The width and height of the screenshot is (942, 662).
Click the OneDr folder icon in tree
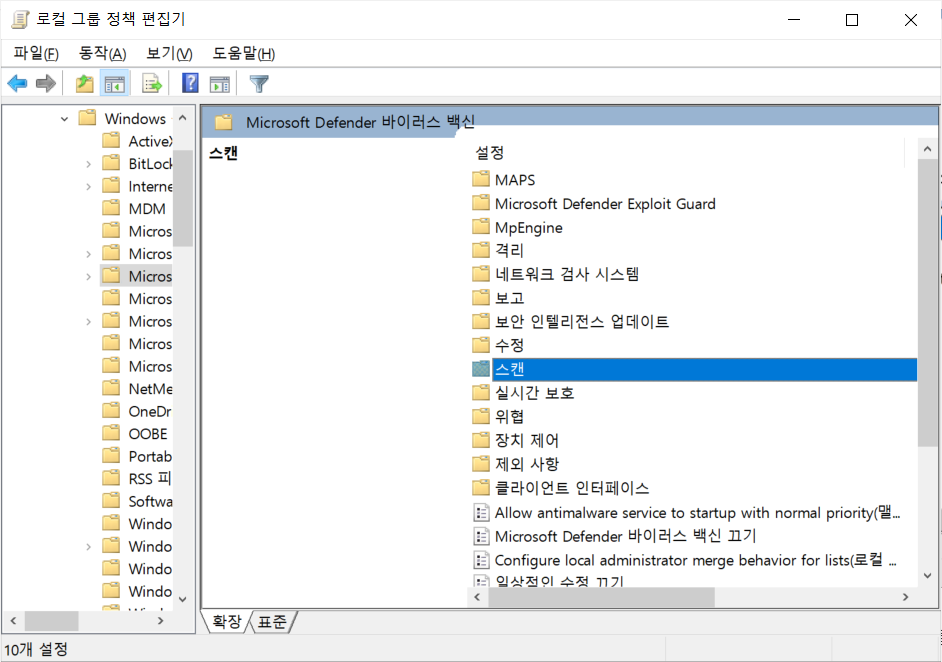click(111, 410)
